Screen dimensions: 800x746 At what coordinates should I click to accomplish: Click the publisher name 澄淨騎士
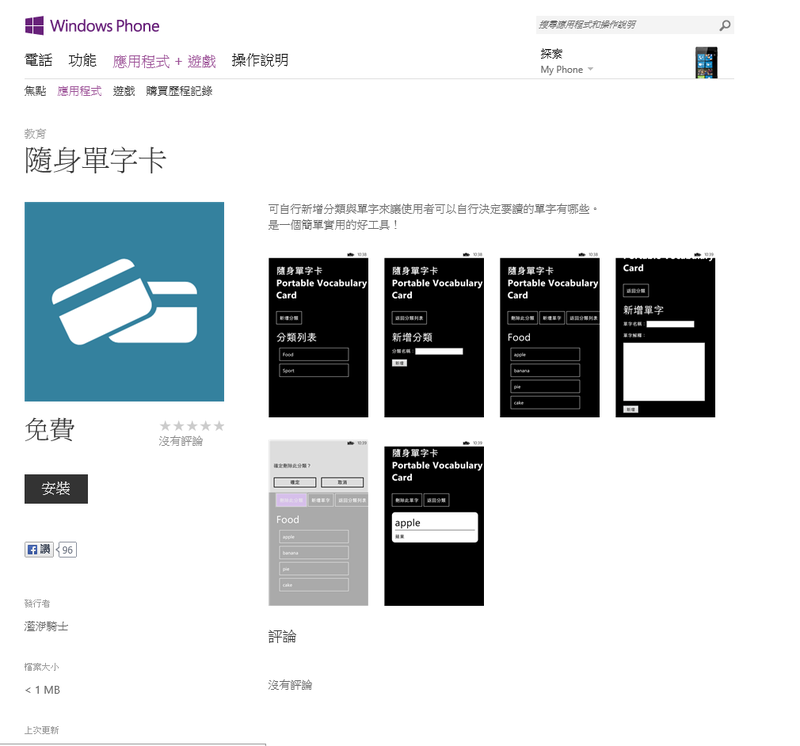[x=46, y=626]
